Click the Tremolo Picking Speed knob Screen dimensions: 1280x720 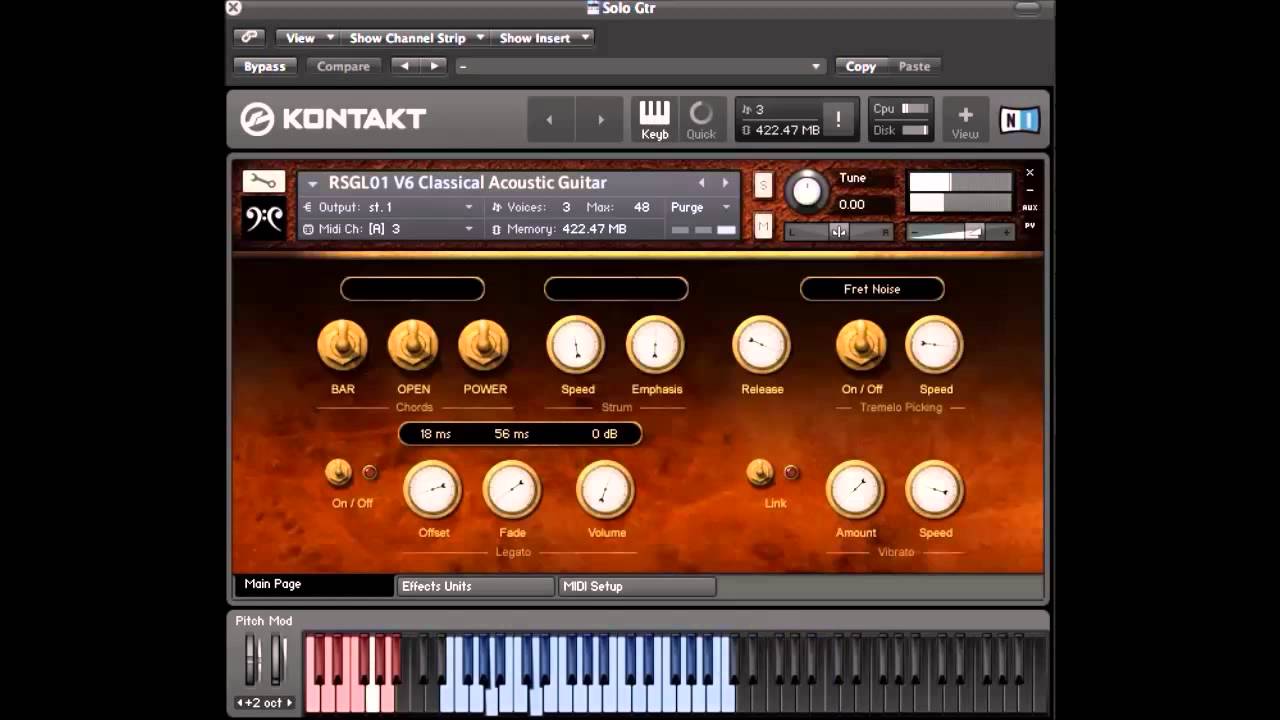coord(934,345)
